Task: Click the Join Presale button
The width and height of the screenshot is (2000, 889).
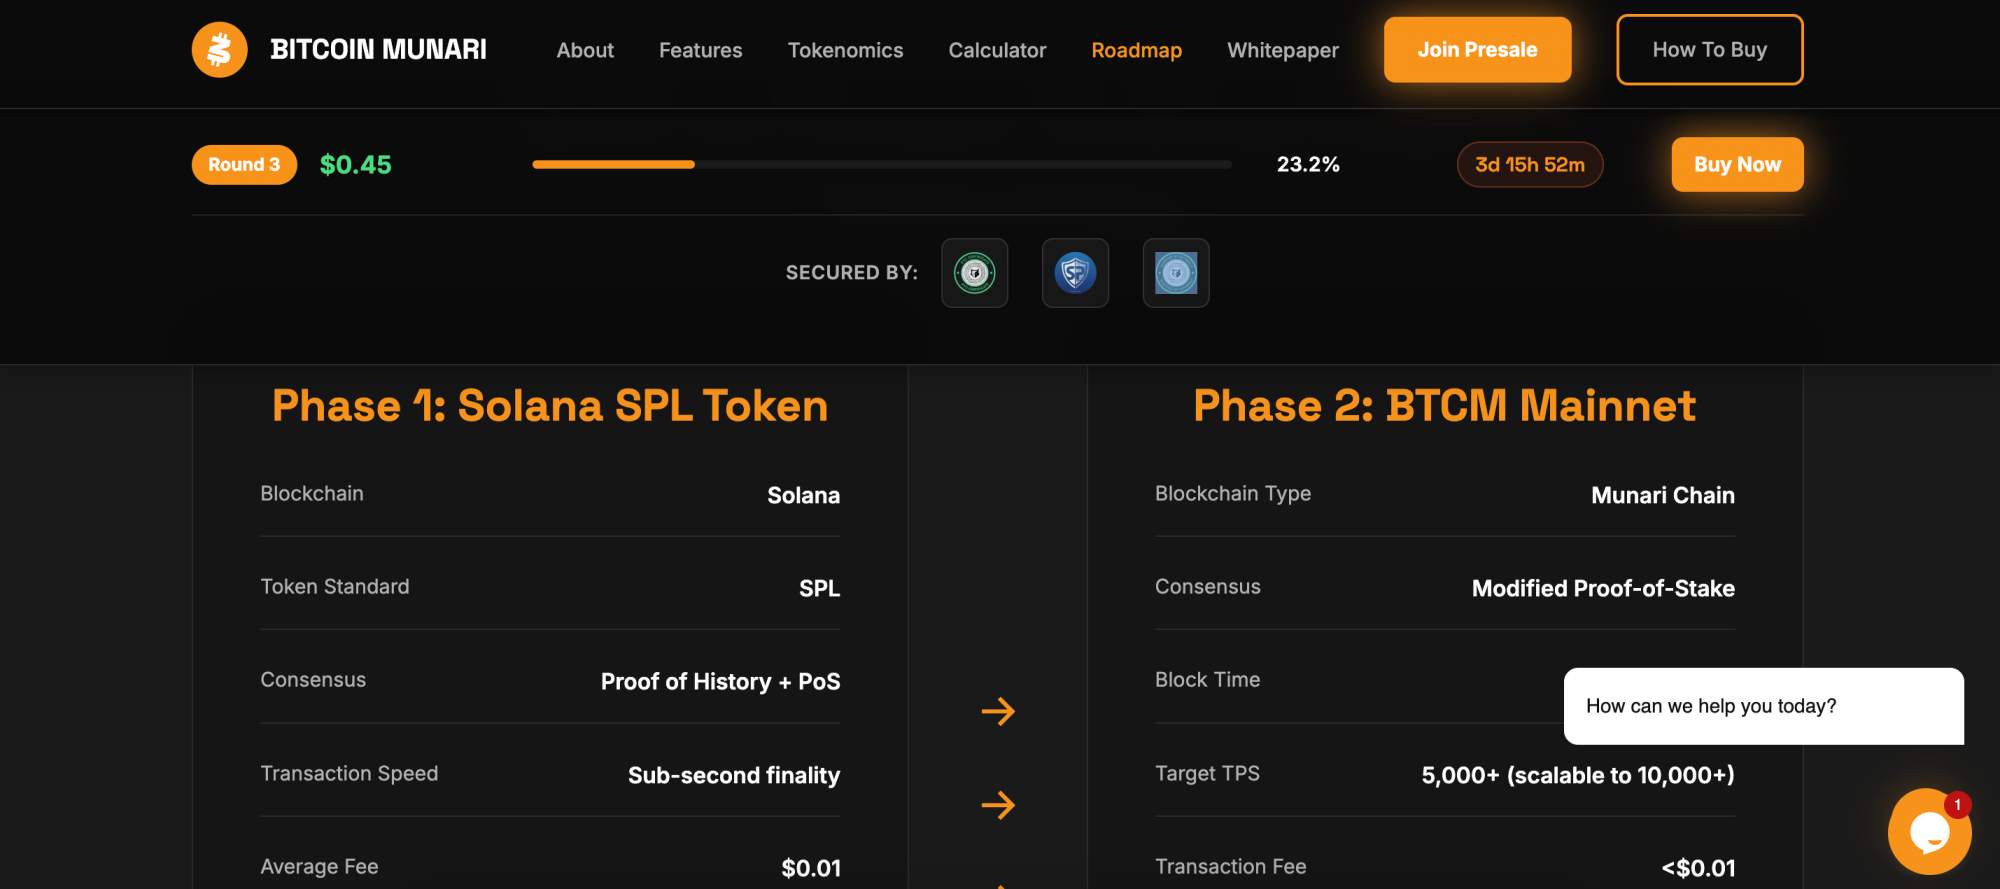Action: coord(1477,50)
